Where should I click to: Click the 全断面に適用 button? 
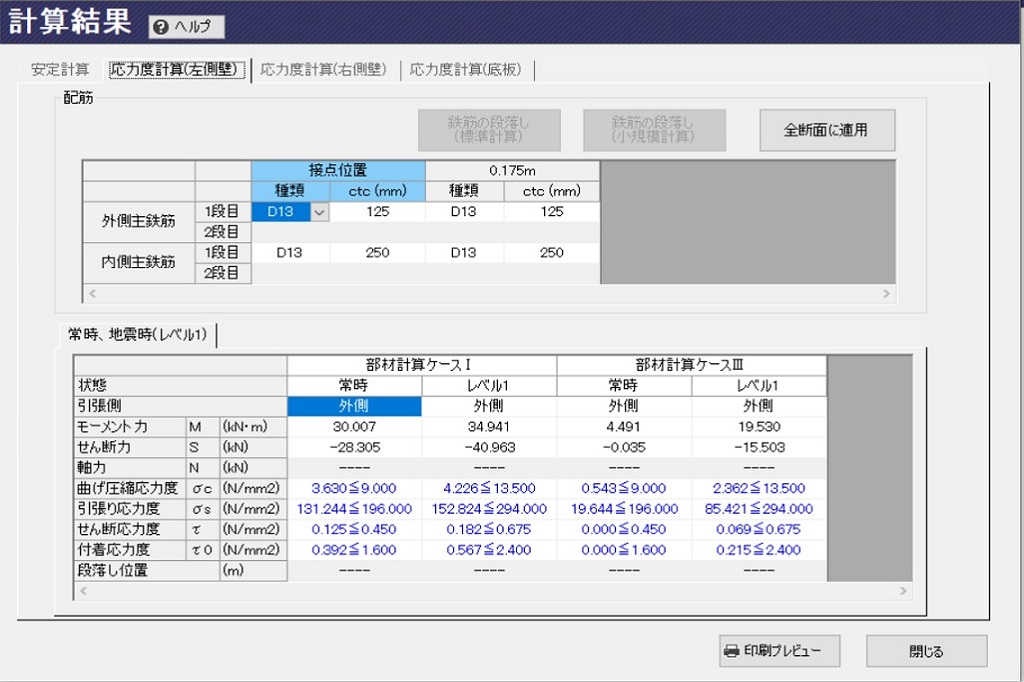827,130
